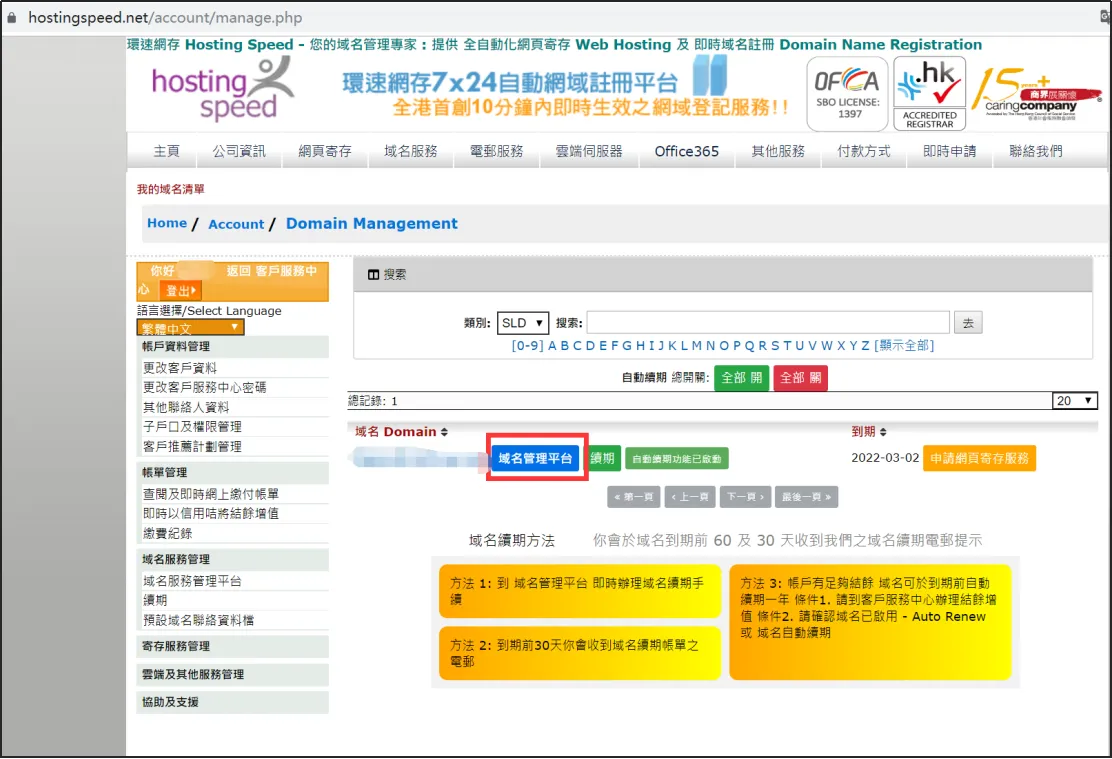Click the Caring Company 15 years badge

1037,93
